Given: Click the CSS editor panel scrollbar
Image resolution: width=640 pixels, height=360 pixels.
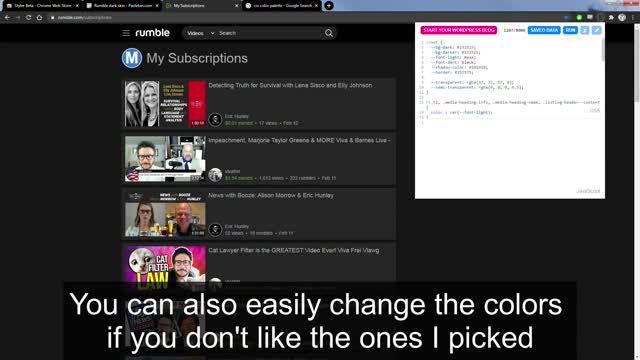Looking at the screenshot, I should click(x=602, y=50).
